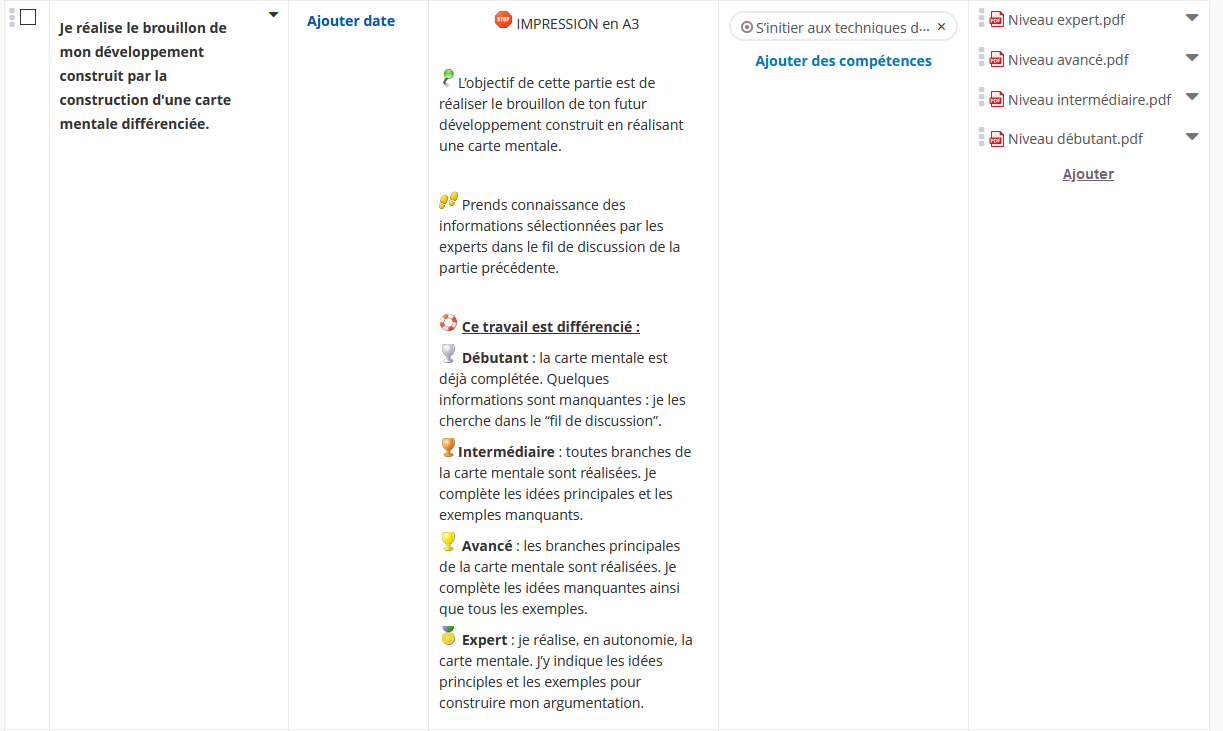This screenshot has width=1223, height=731.
Task: Click the PDF icon of Niveau expert.pdf
Action: (x=996, y=19)
